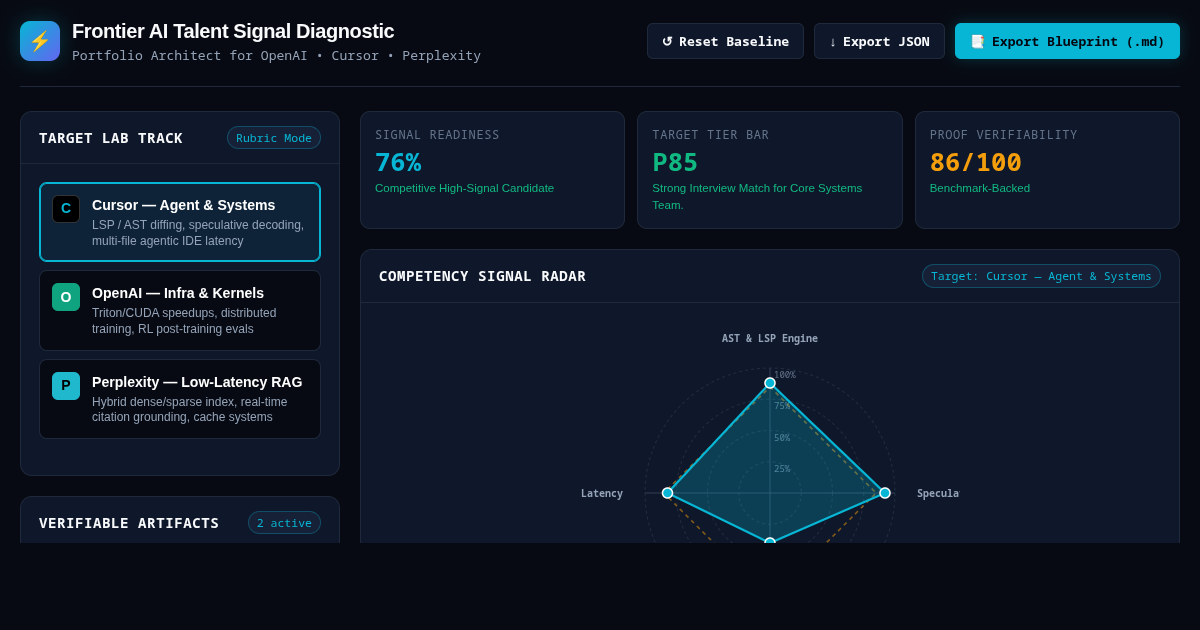Click the 'Target Lab Track' panel heading
Image resolution: width=1200 pixels, height=630 pixels.
click(111, 138)
